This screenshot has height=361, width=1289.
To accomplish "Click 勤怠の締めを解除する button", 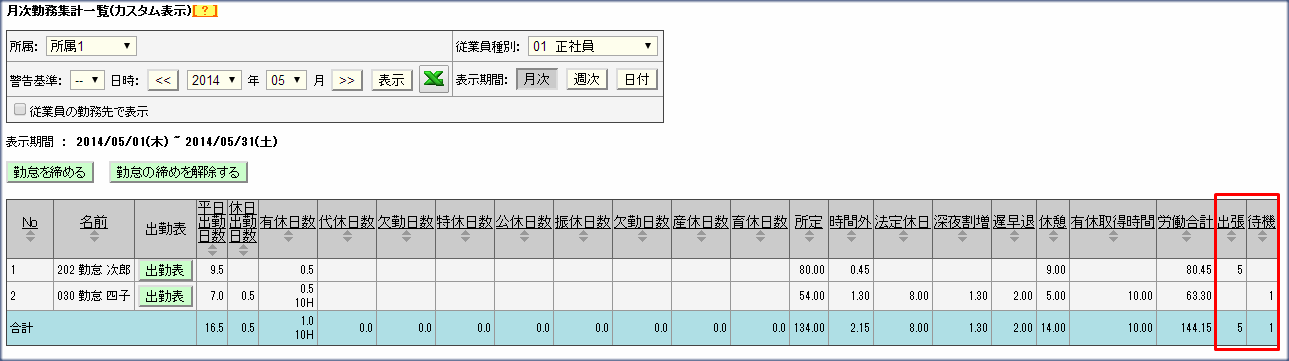I will [x=179, y=171].
